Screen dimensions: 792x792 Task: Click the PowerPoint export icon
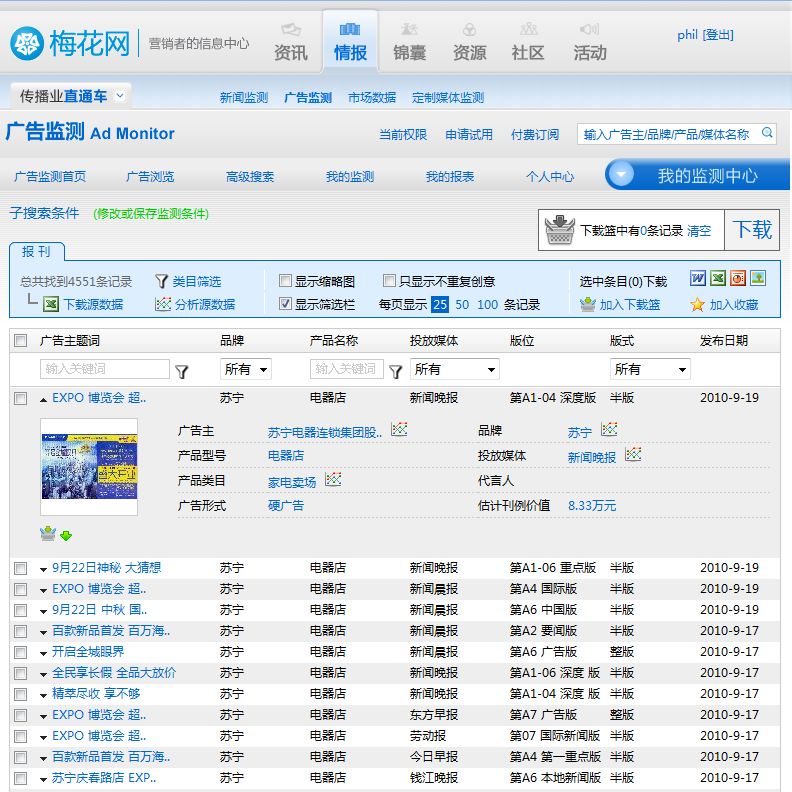pyautogui.click(x=738, y=278)
